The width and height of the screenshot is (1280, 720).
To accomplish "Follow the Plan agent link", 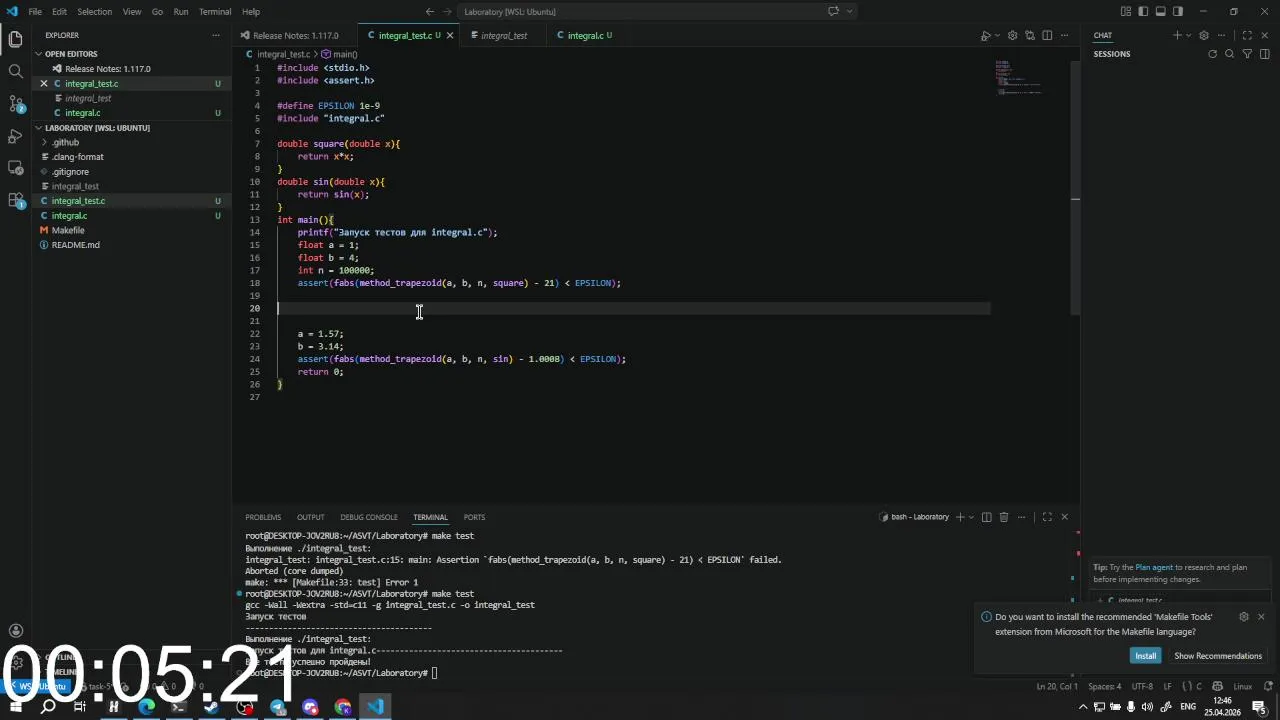I will [x=1154, y=567].
